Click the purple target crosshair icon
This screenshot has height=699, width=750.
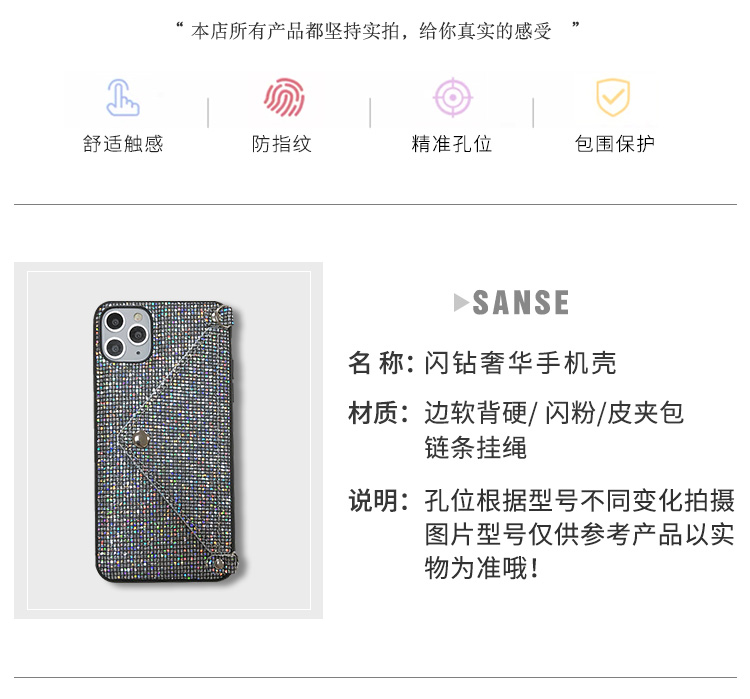(x=452, y=98)
